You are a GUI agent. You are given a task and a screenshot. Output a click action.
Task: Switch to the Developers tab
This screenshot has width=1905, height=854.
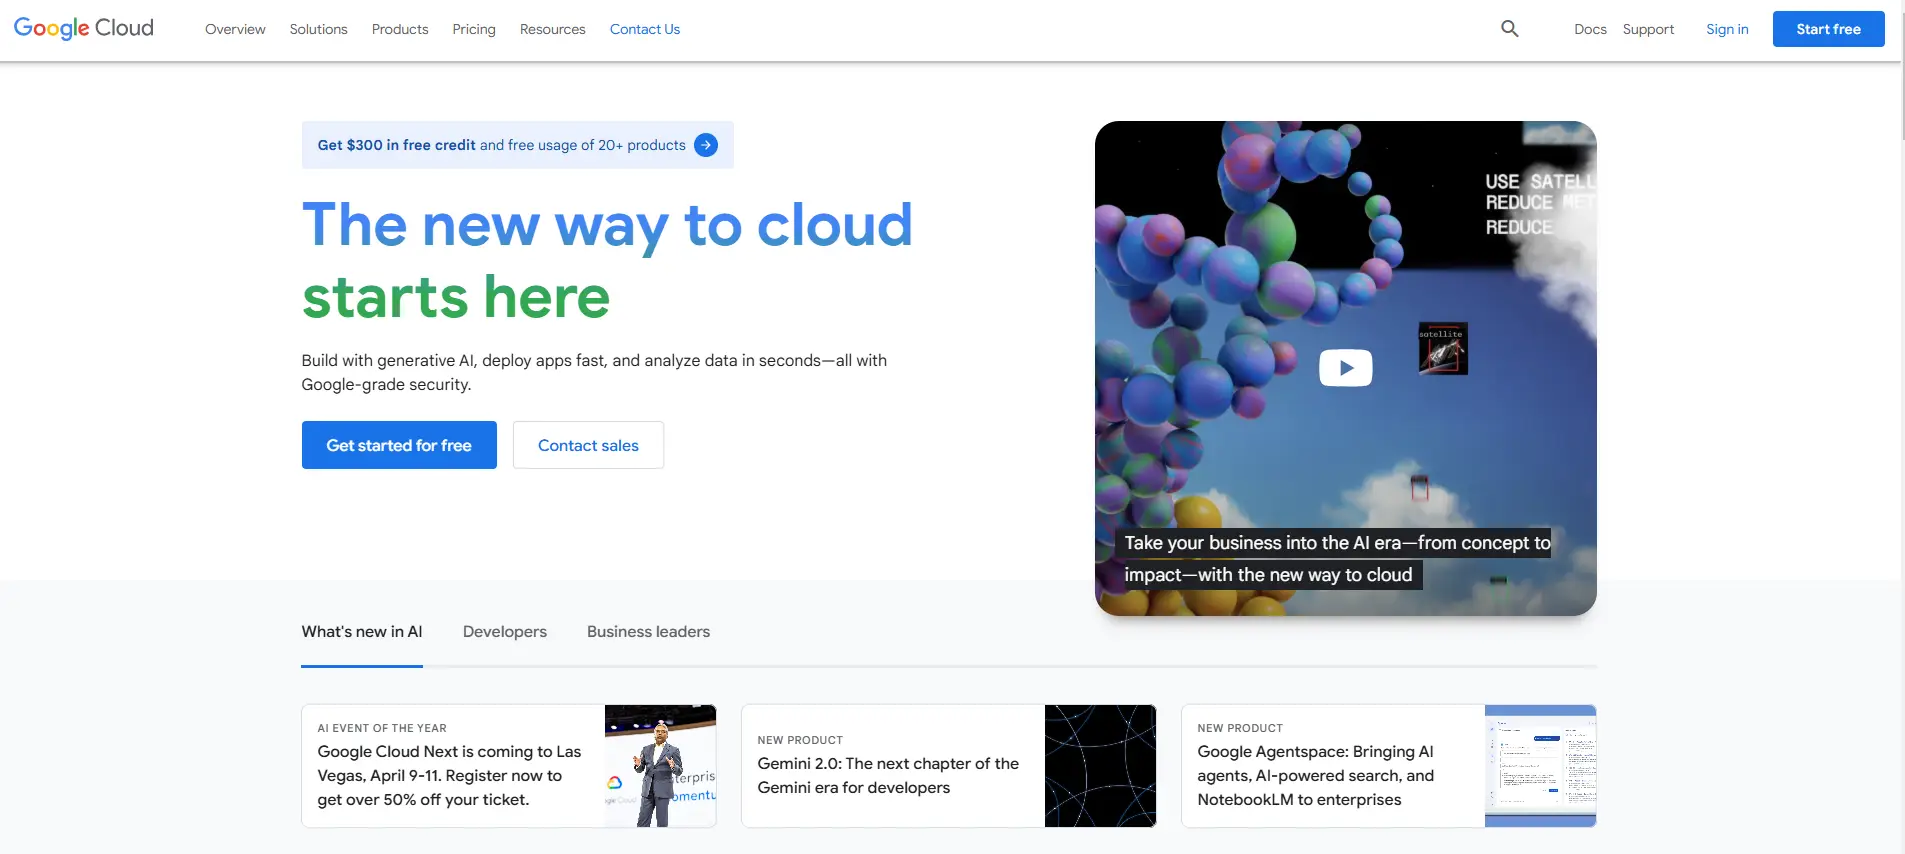[505, 632]
